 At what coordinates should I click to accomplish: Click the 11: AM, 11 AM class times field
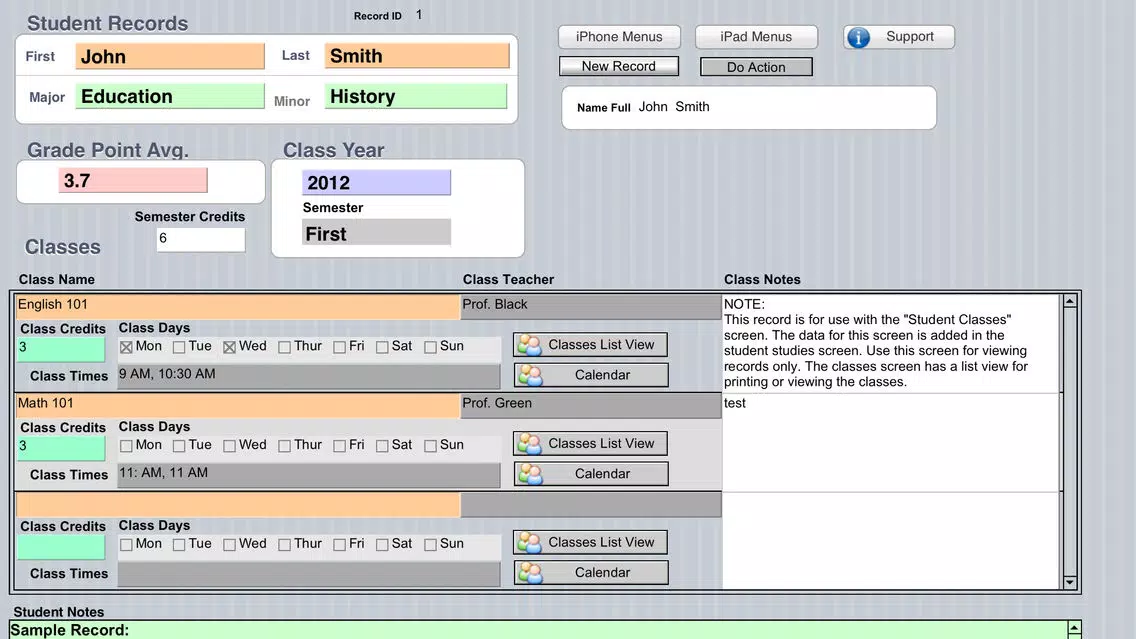tap(309, 474)
